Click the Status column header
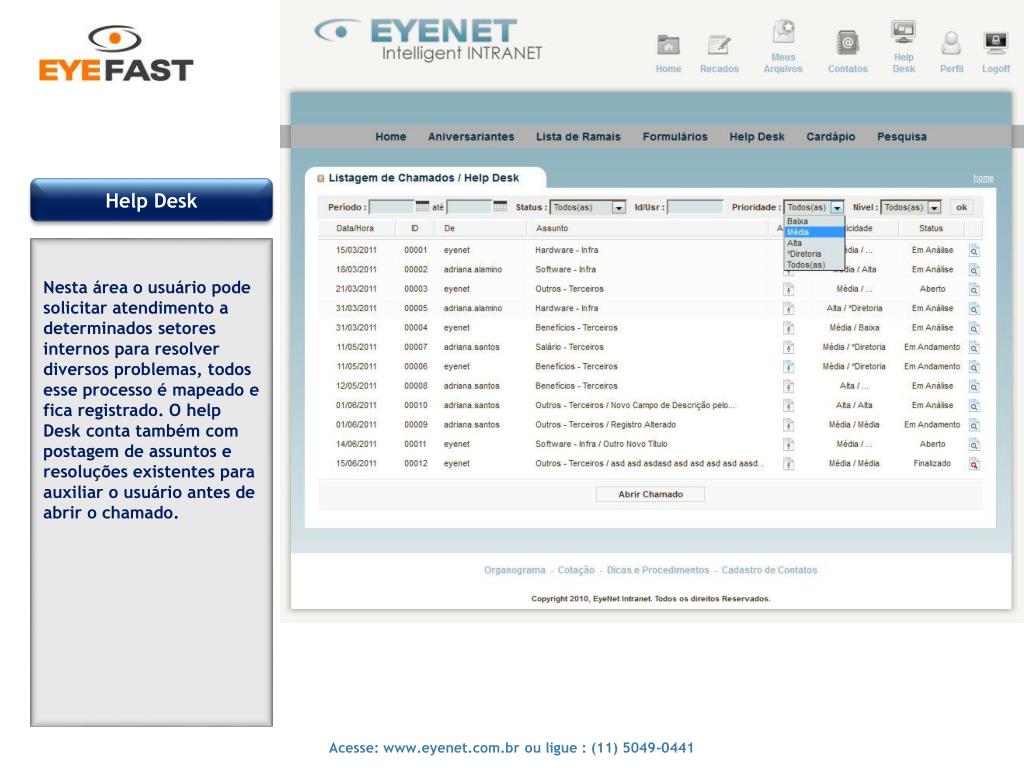This screenshot has height=768, width=1024. (x=931, y=229)
